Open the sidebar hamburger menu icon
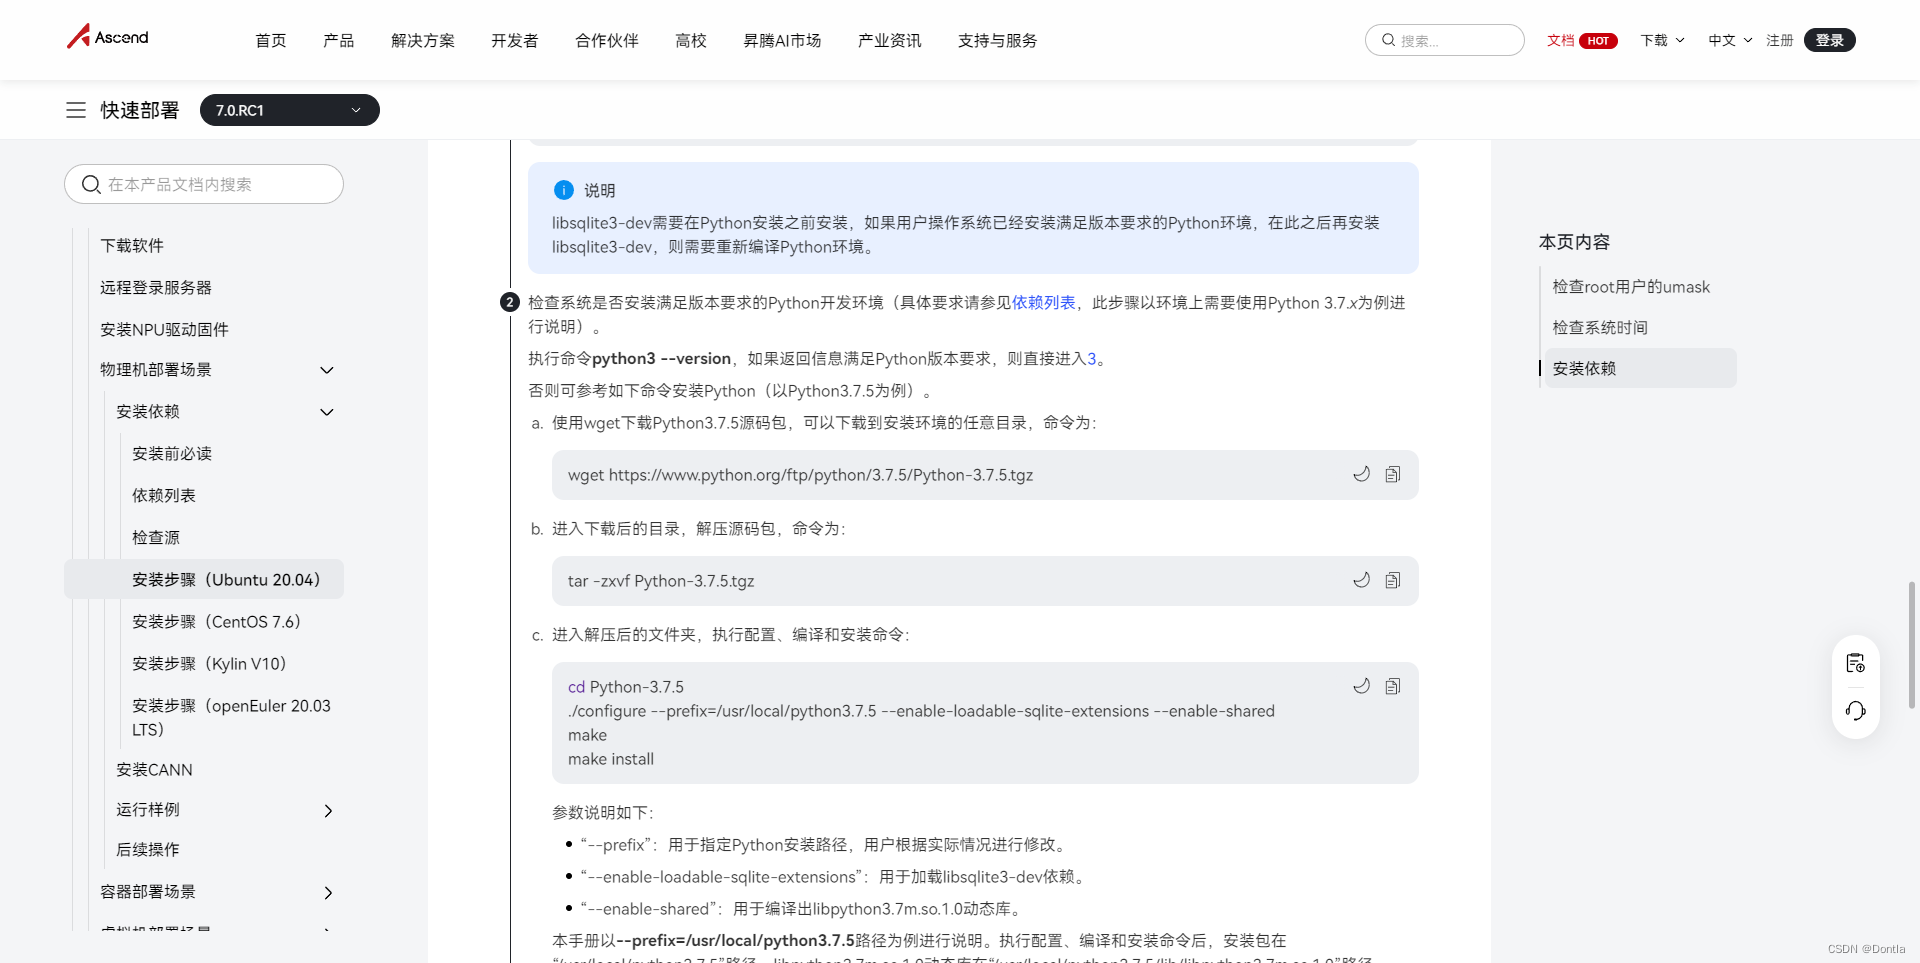Viewport: 1920px width, 963px height. [75, 110]
